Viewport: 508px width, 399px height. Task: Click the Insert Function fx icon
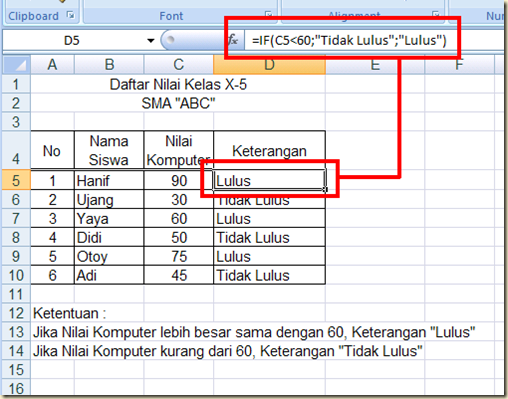pyautogui.click(x=233, y=40)
